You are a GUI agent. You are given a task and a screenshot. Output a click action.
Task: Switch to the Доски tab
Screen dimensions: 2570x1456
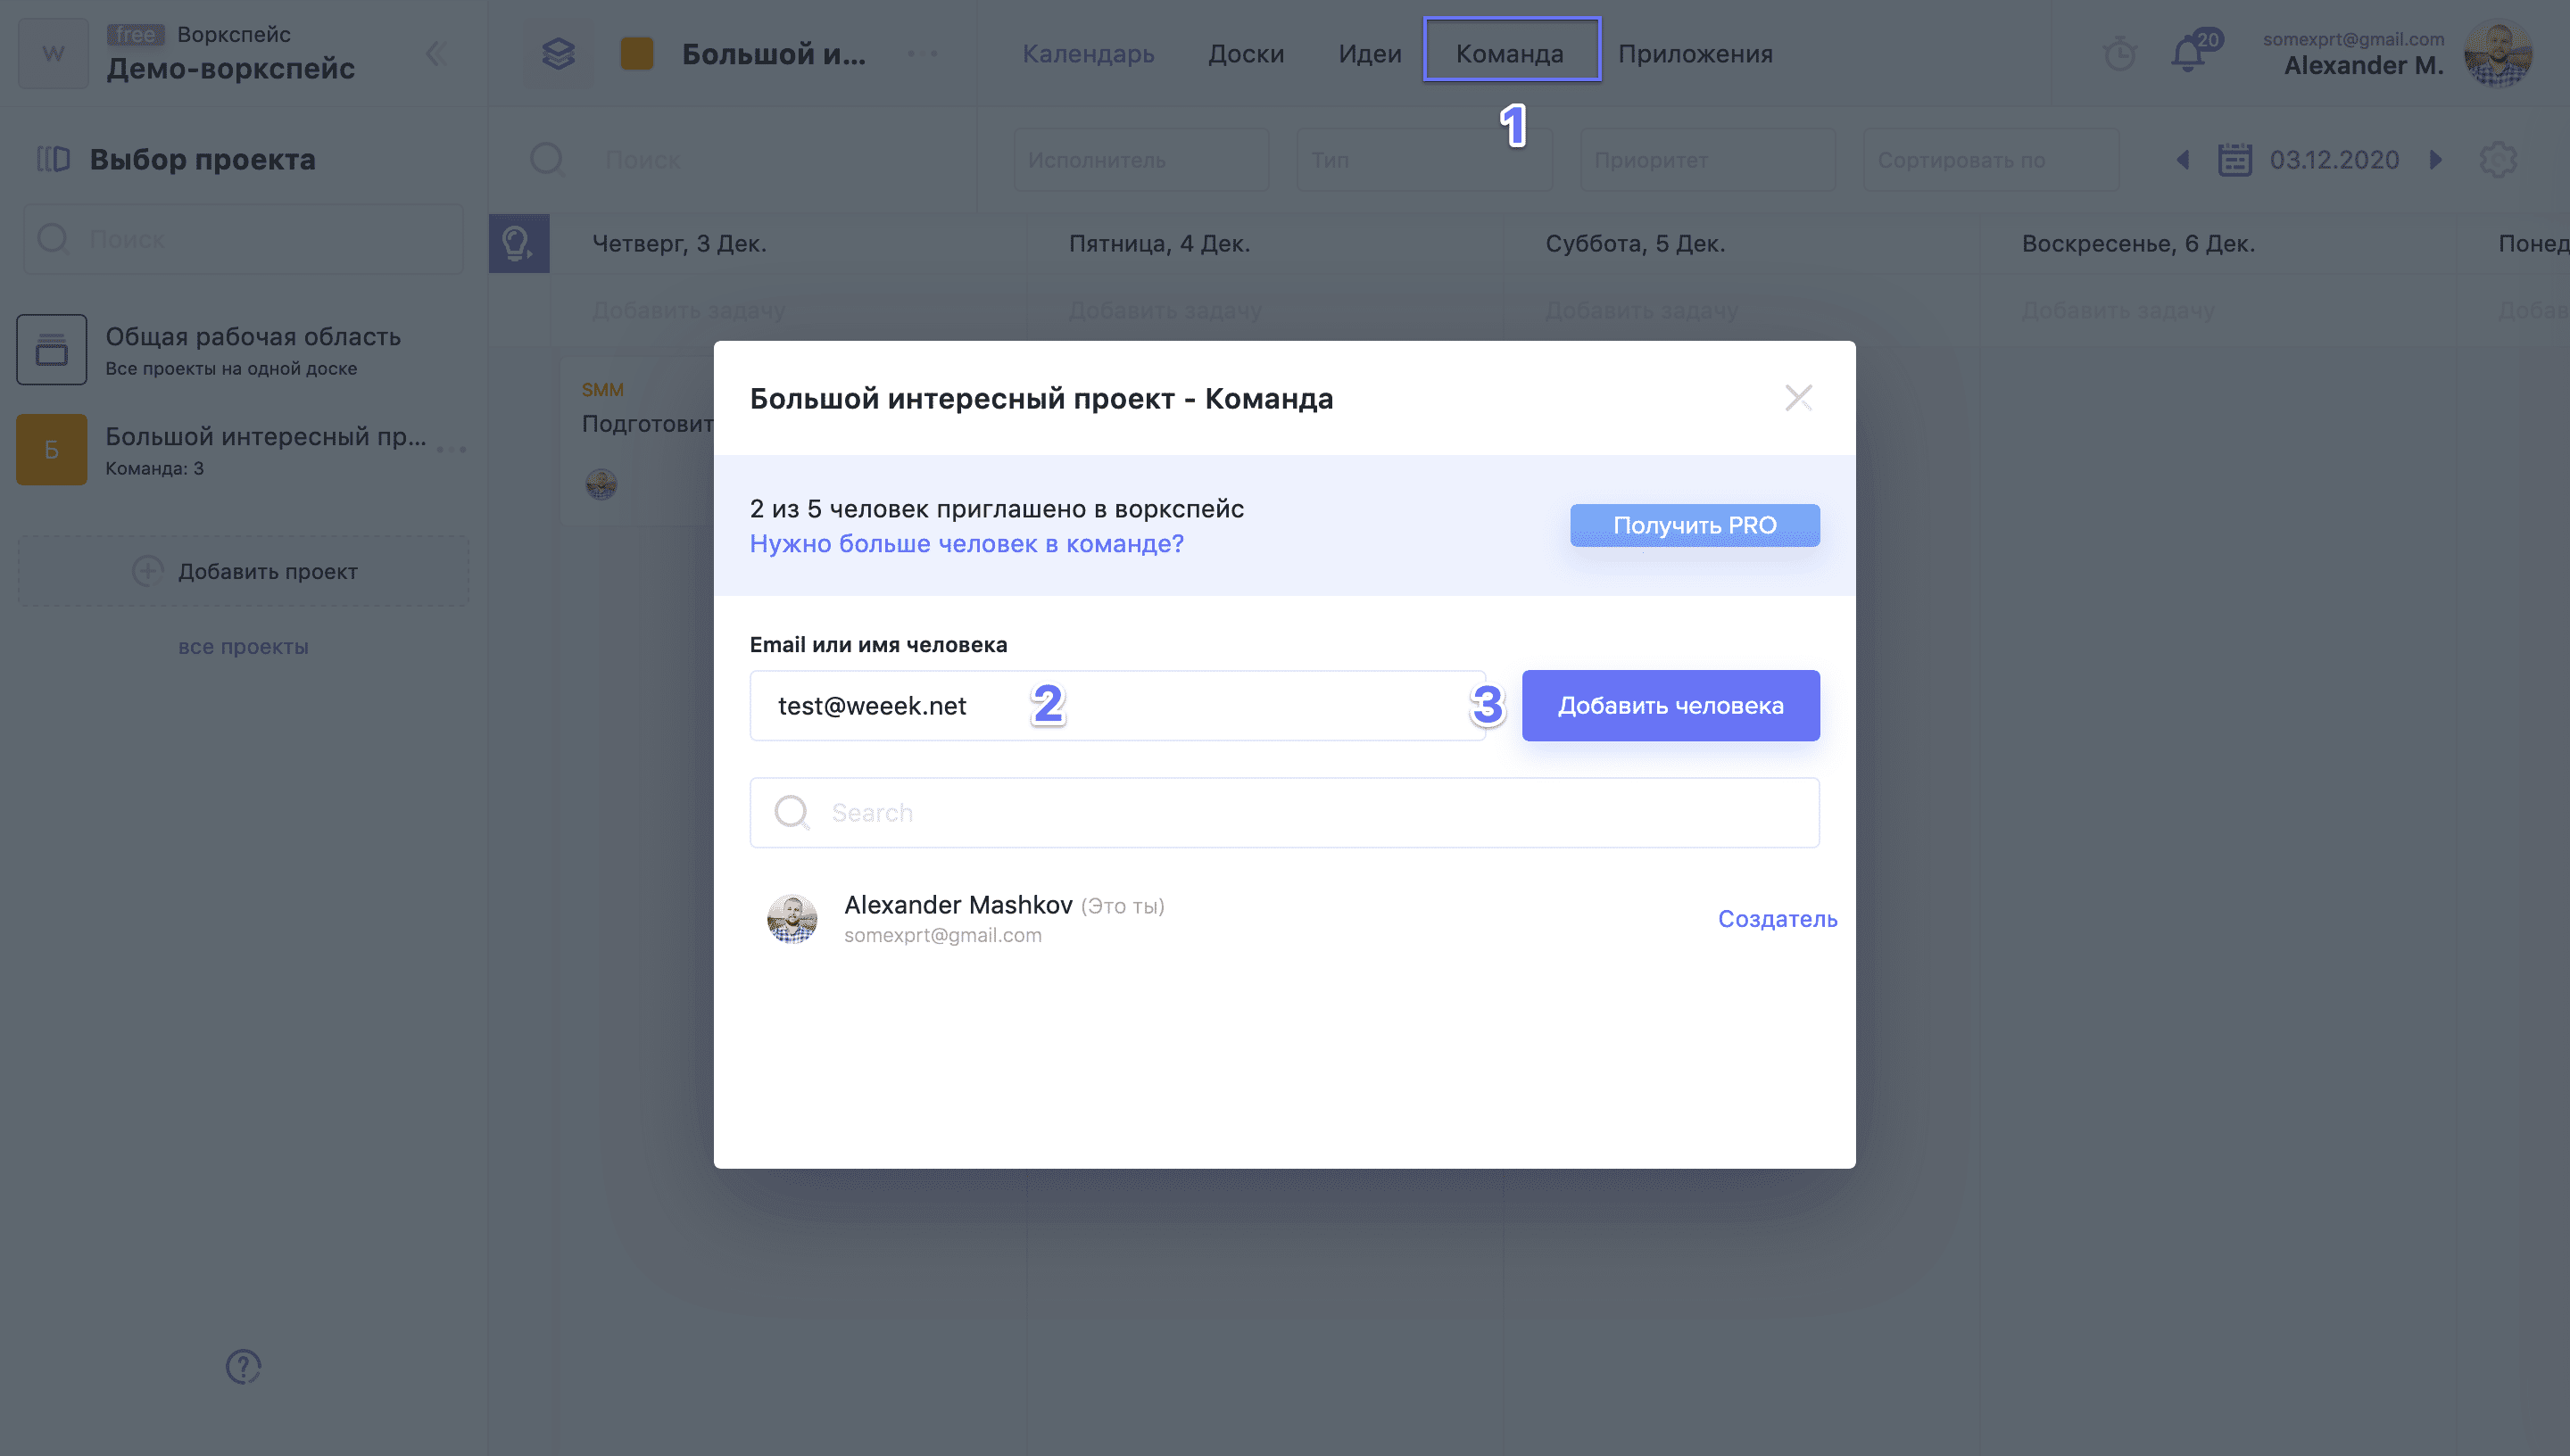1246,53
